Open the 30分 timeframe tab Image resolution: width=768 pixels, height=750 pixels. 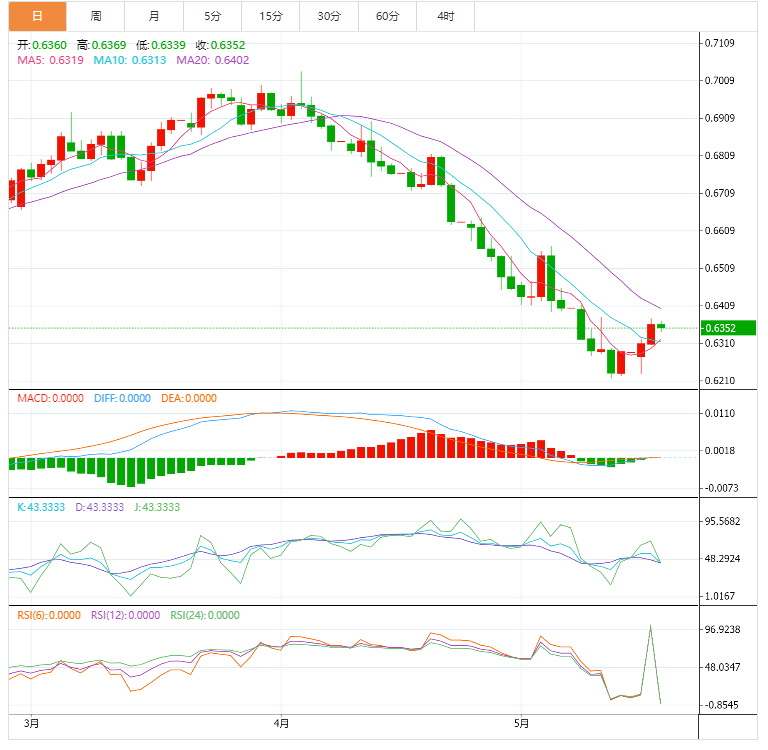pyautogui.click(x=329, y=16)
